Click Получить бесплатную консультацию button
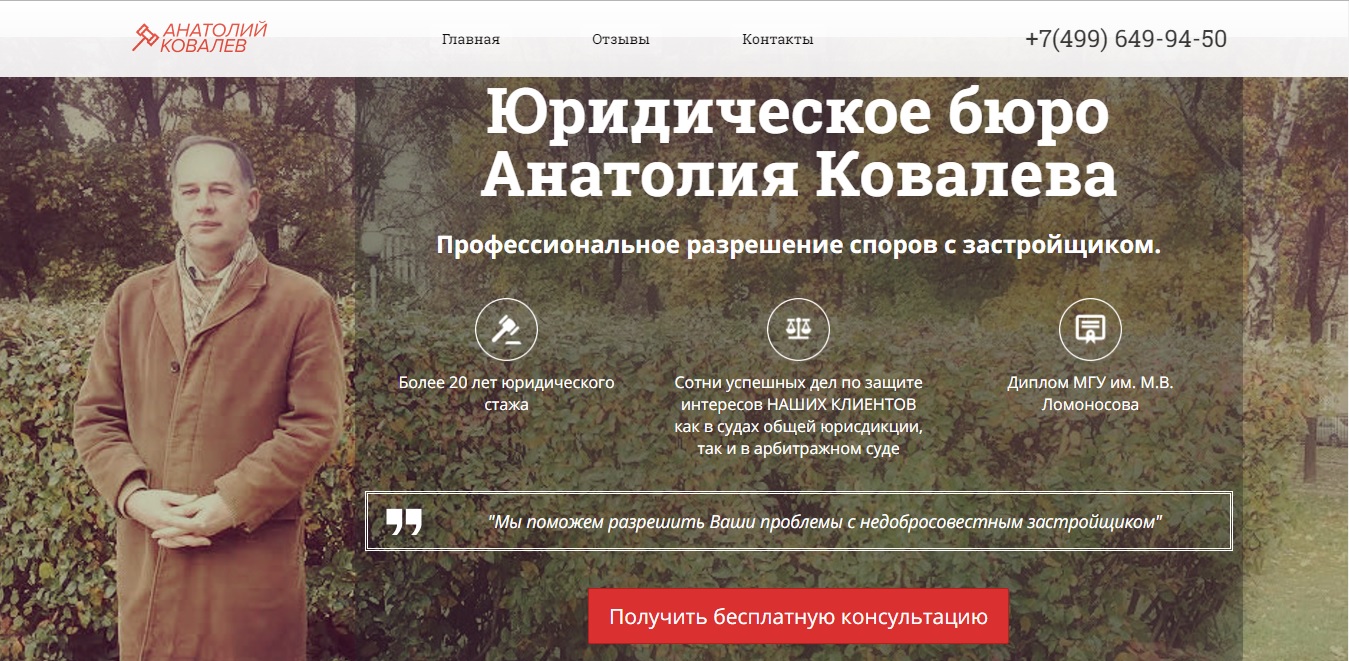 click(798, 617)
